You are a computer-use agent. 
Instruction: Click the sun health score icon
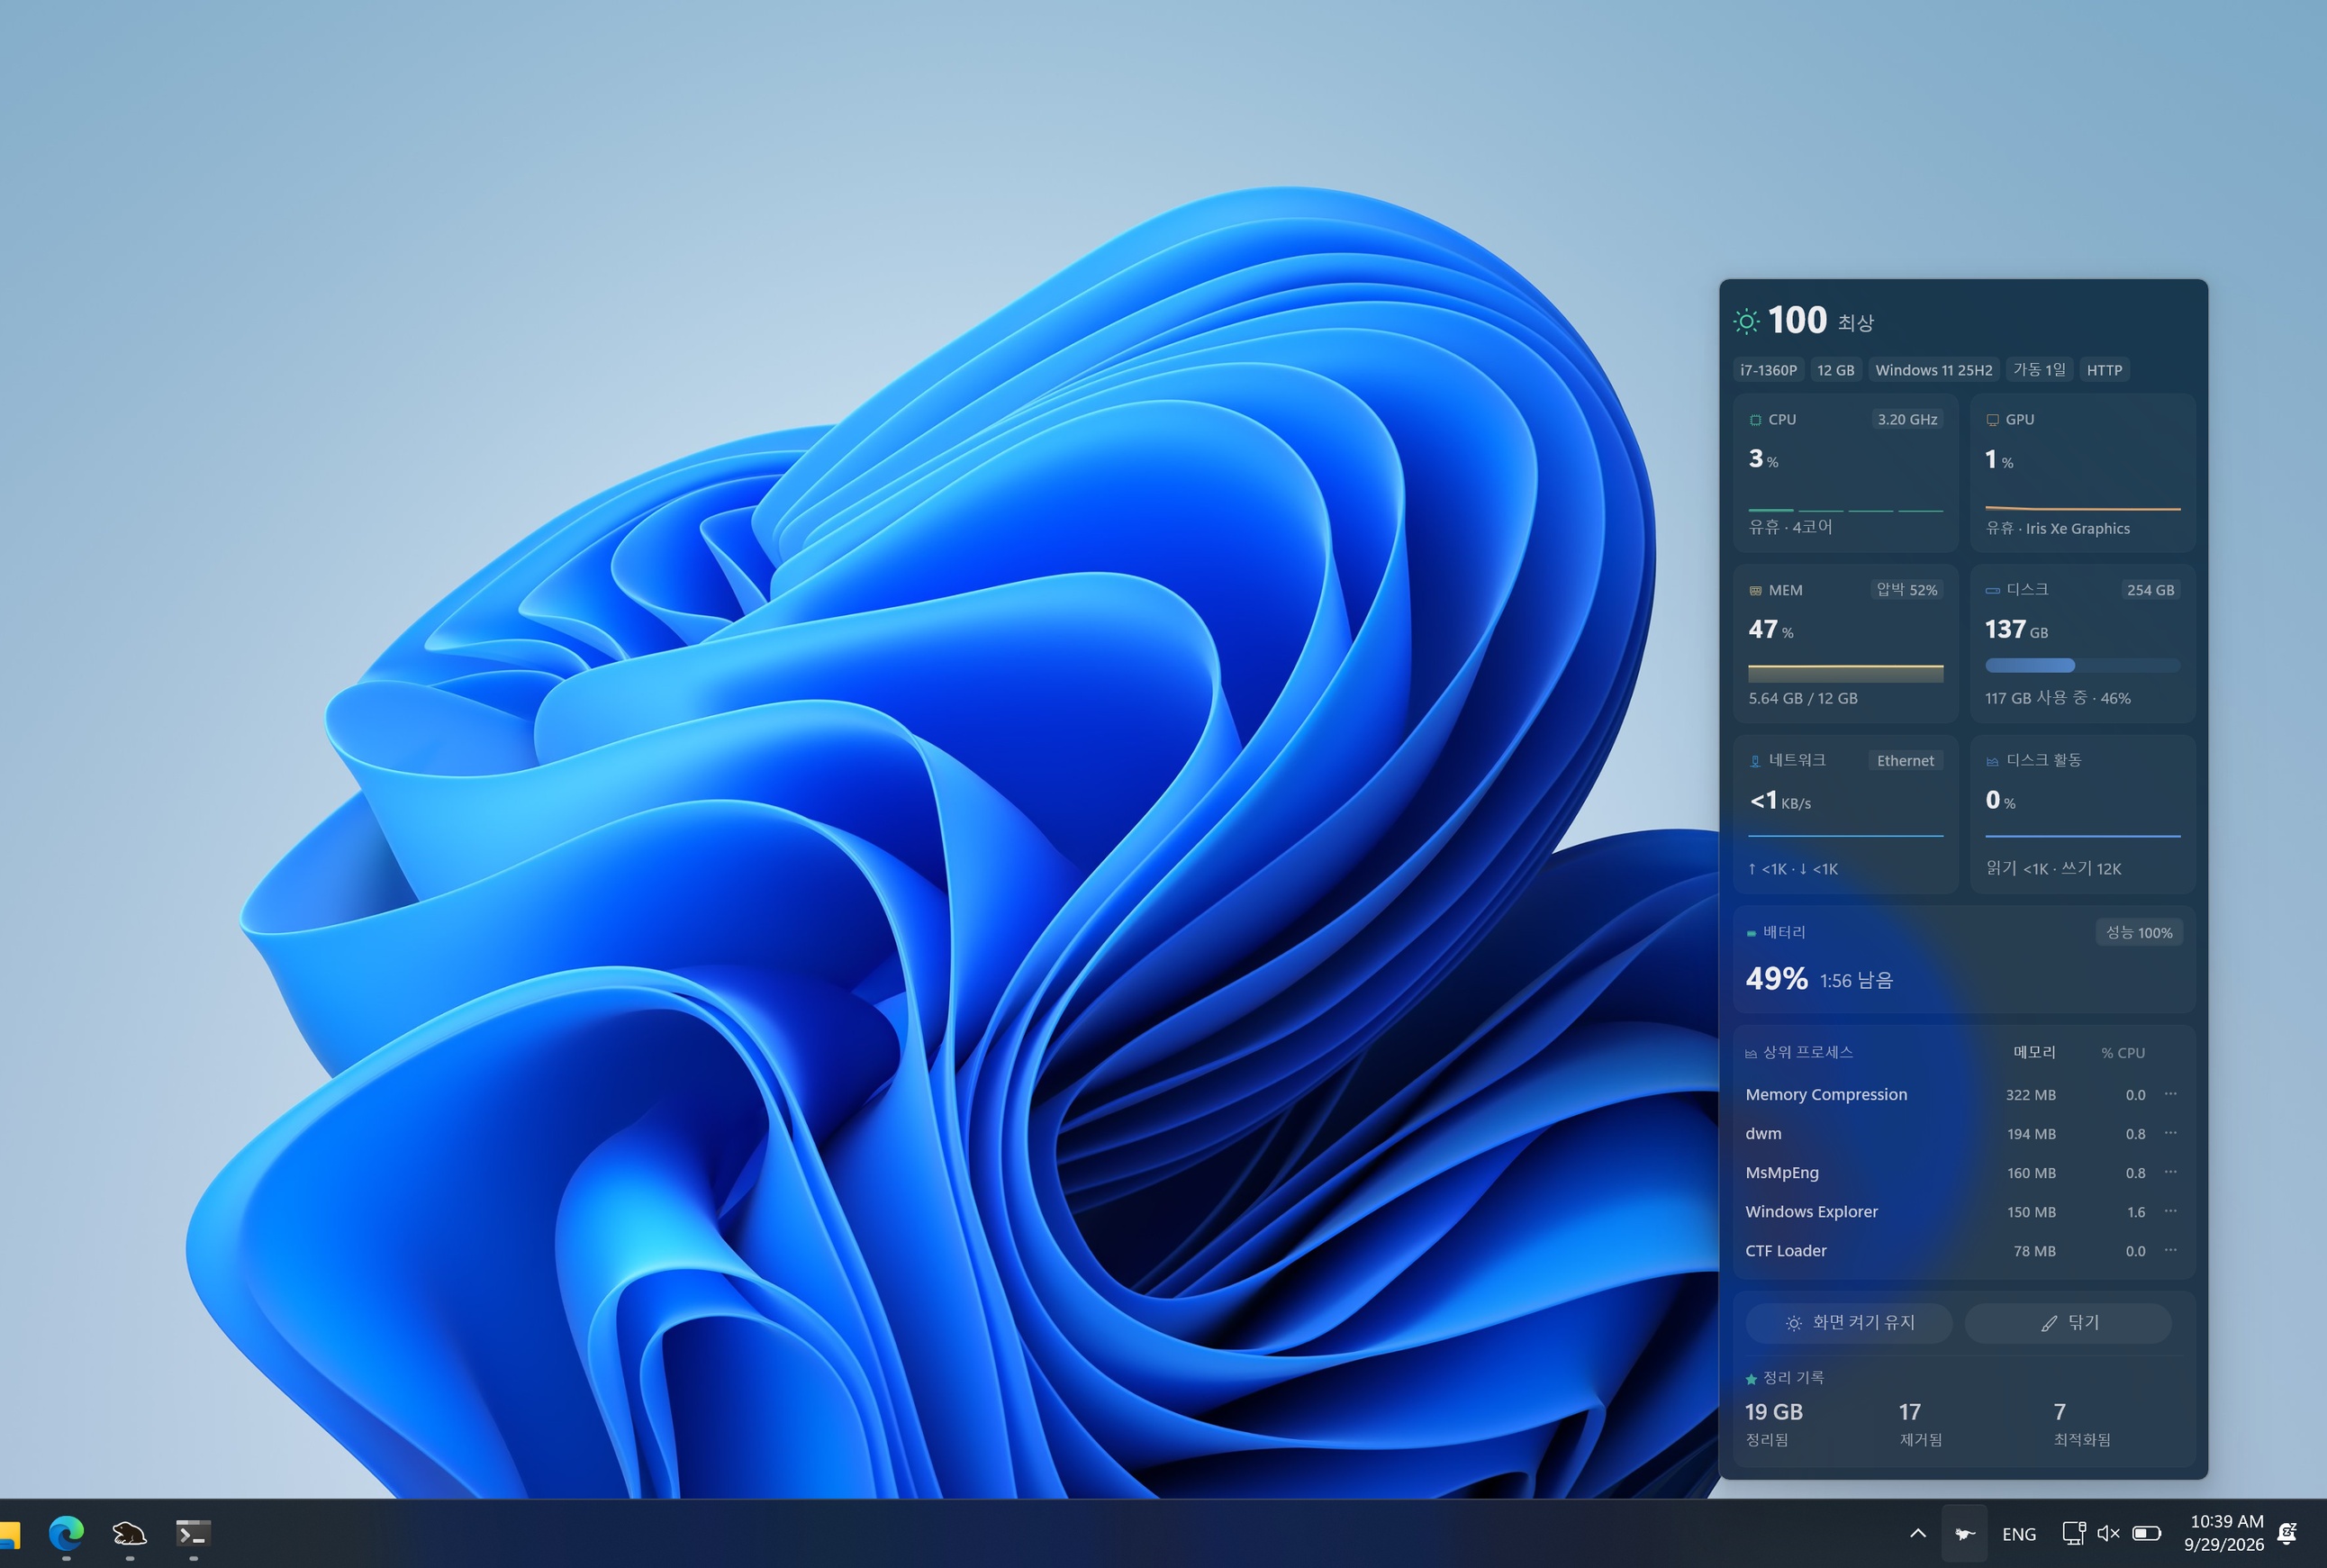click(1746, 321)
